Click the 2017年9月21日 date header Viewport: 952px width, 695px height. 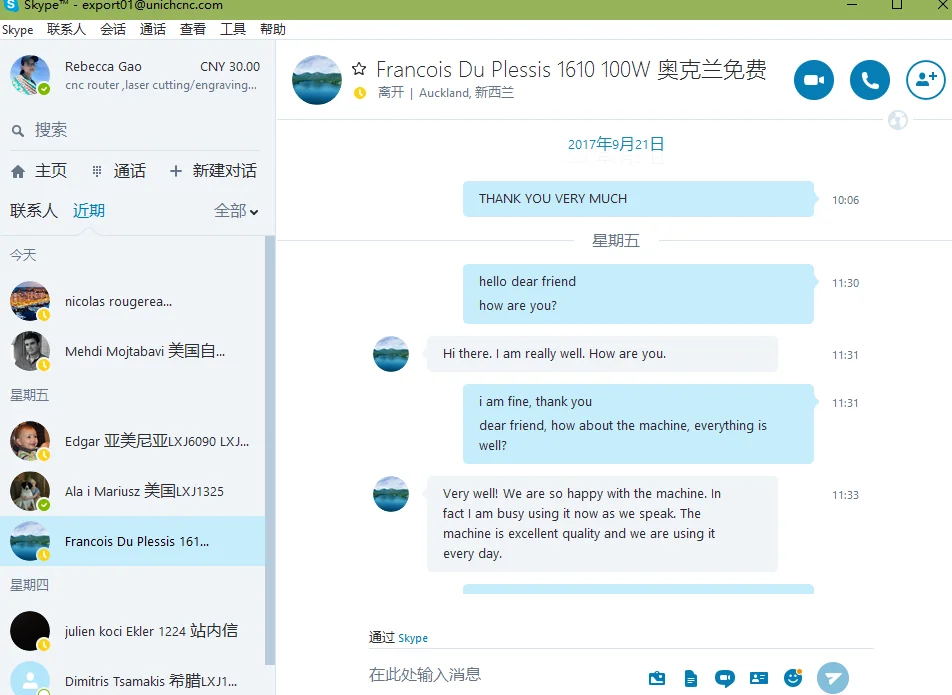pyautogui.click(x=616, y=144)
